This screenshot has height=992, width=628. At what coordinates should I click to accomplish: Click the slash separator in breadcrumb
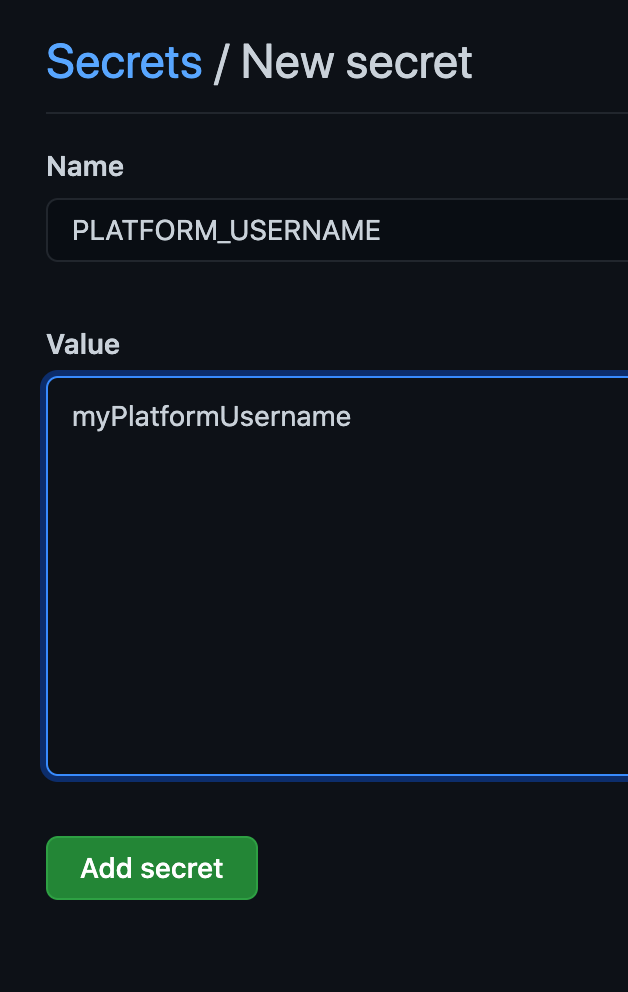(x=221, y=62)
